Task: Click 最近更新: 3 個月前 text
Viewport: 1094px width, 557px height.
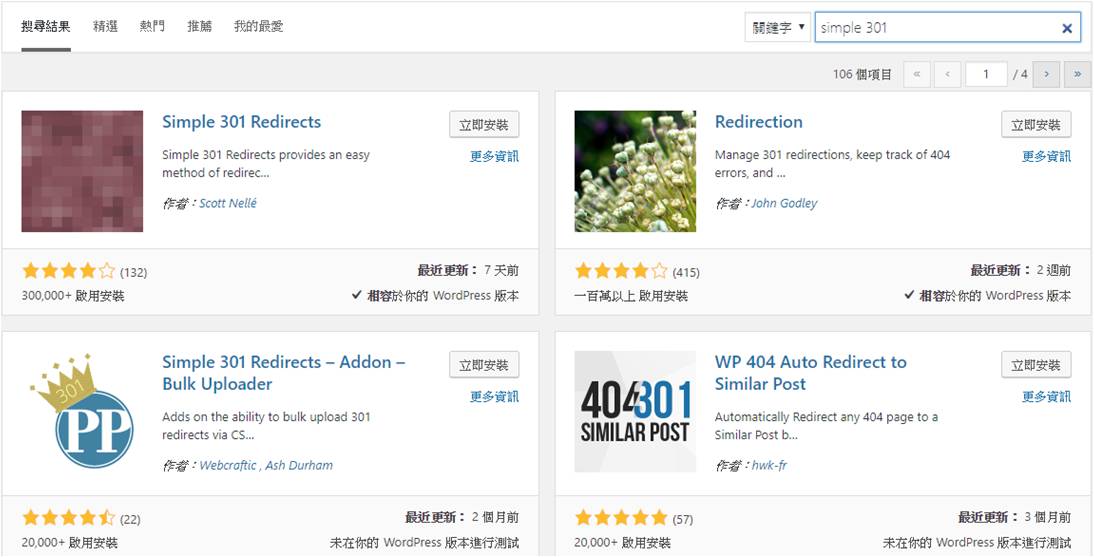Action: [1014, 517]
